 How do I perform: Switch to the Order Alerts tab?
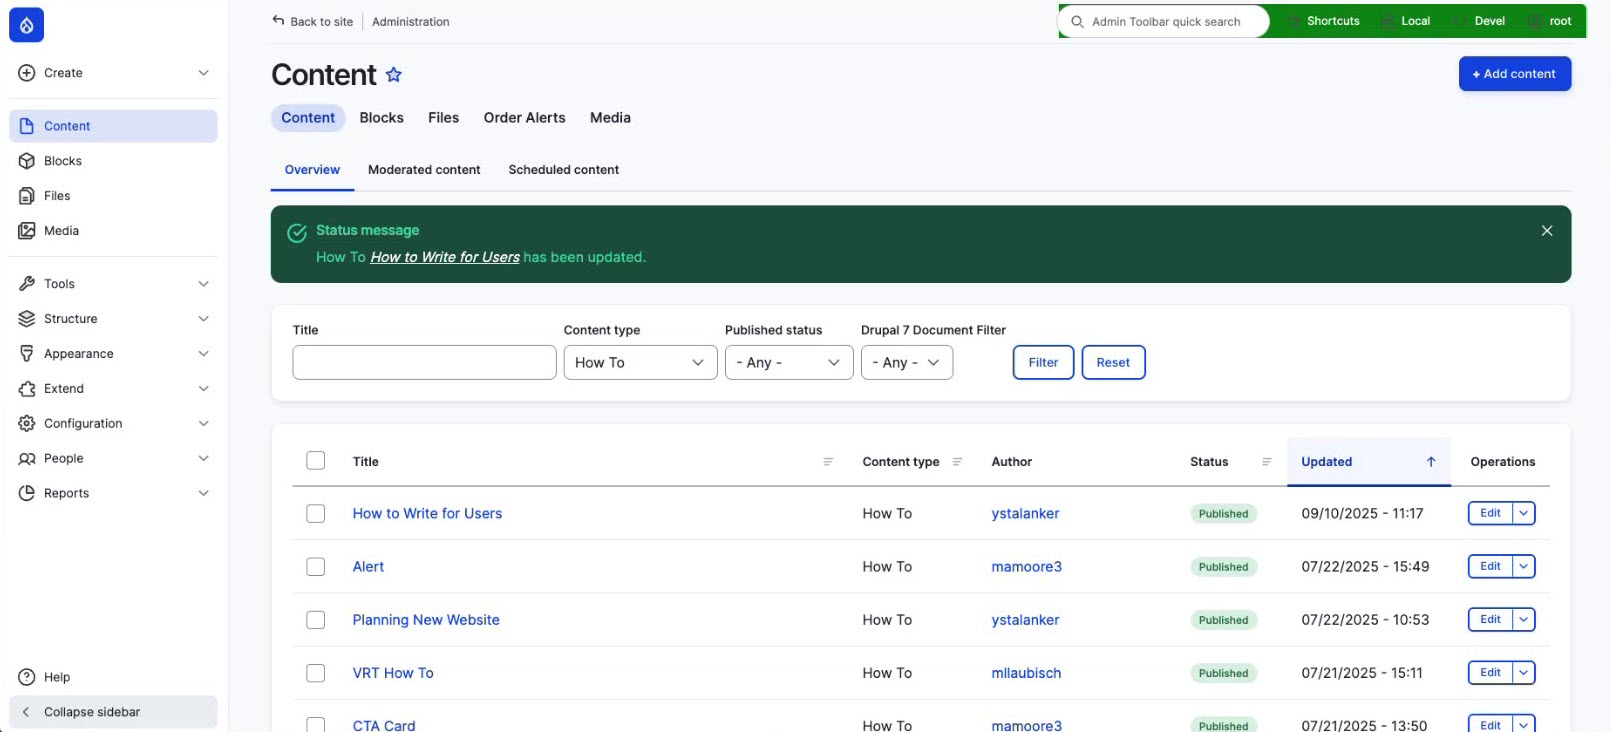pos(525,118)
